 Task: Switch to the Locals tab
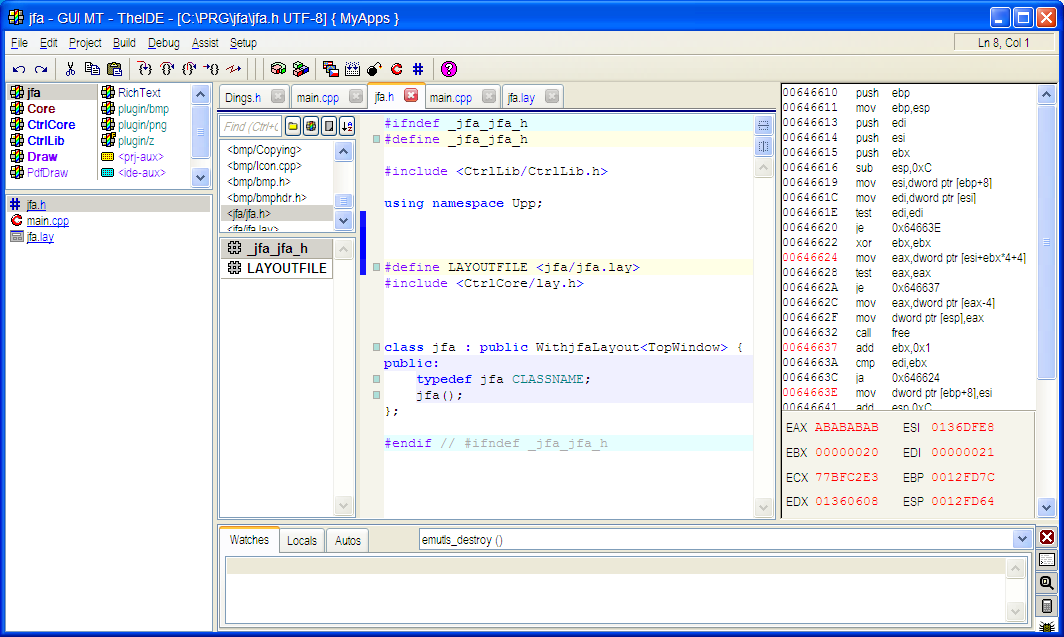301,540
